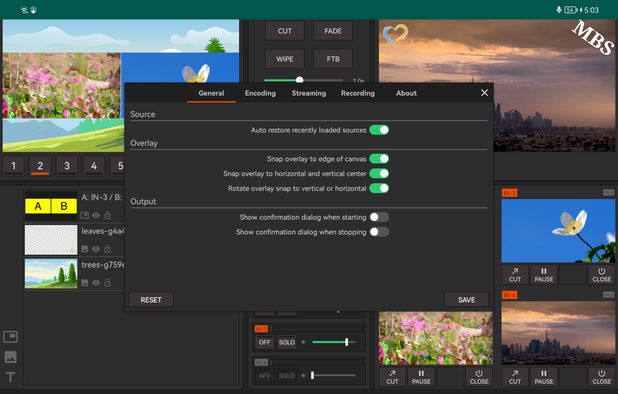
Task: Switch to the General settings tab
Action: [x=211, y=93]
